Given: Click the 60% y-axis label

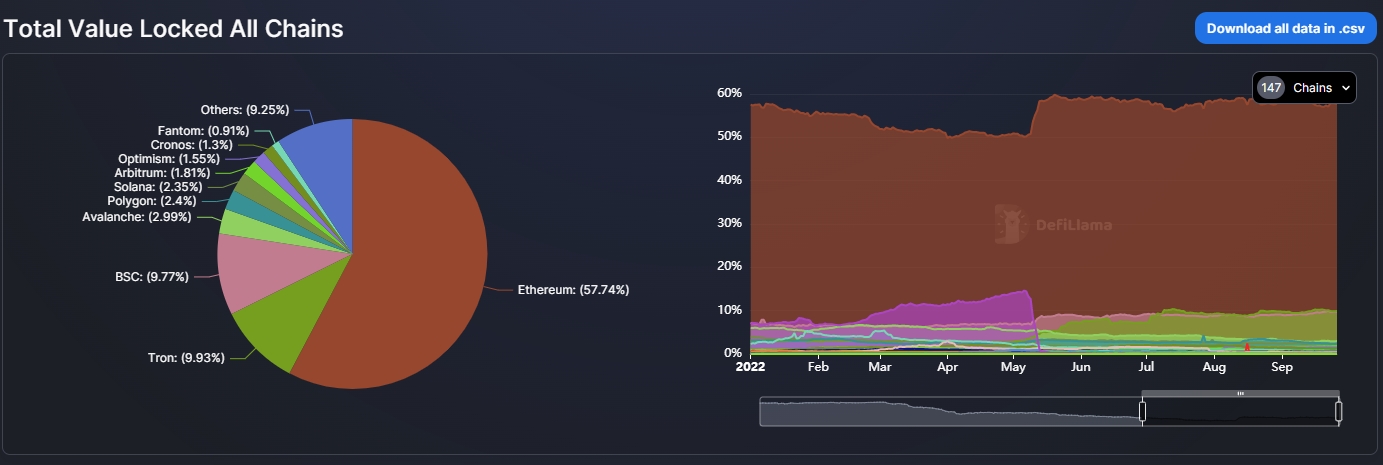Looking at the screenshot, I should click(729, 92).
